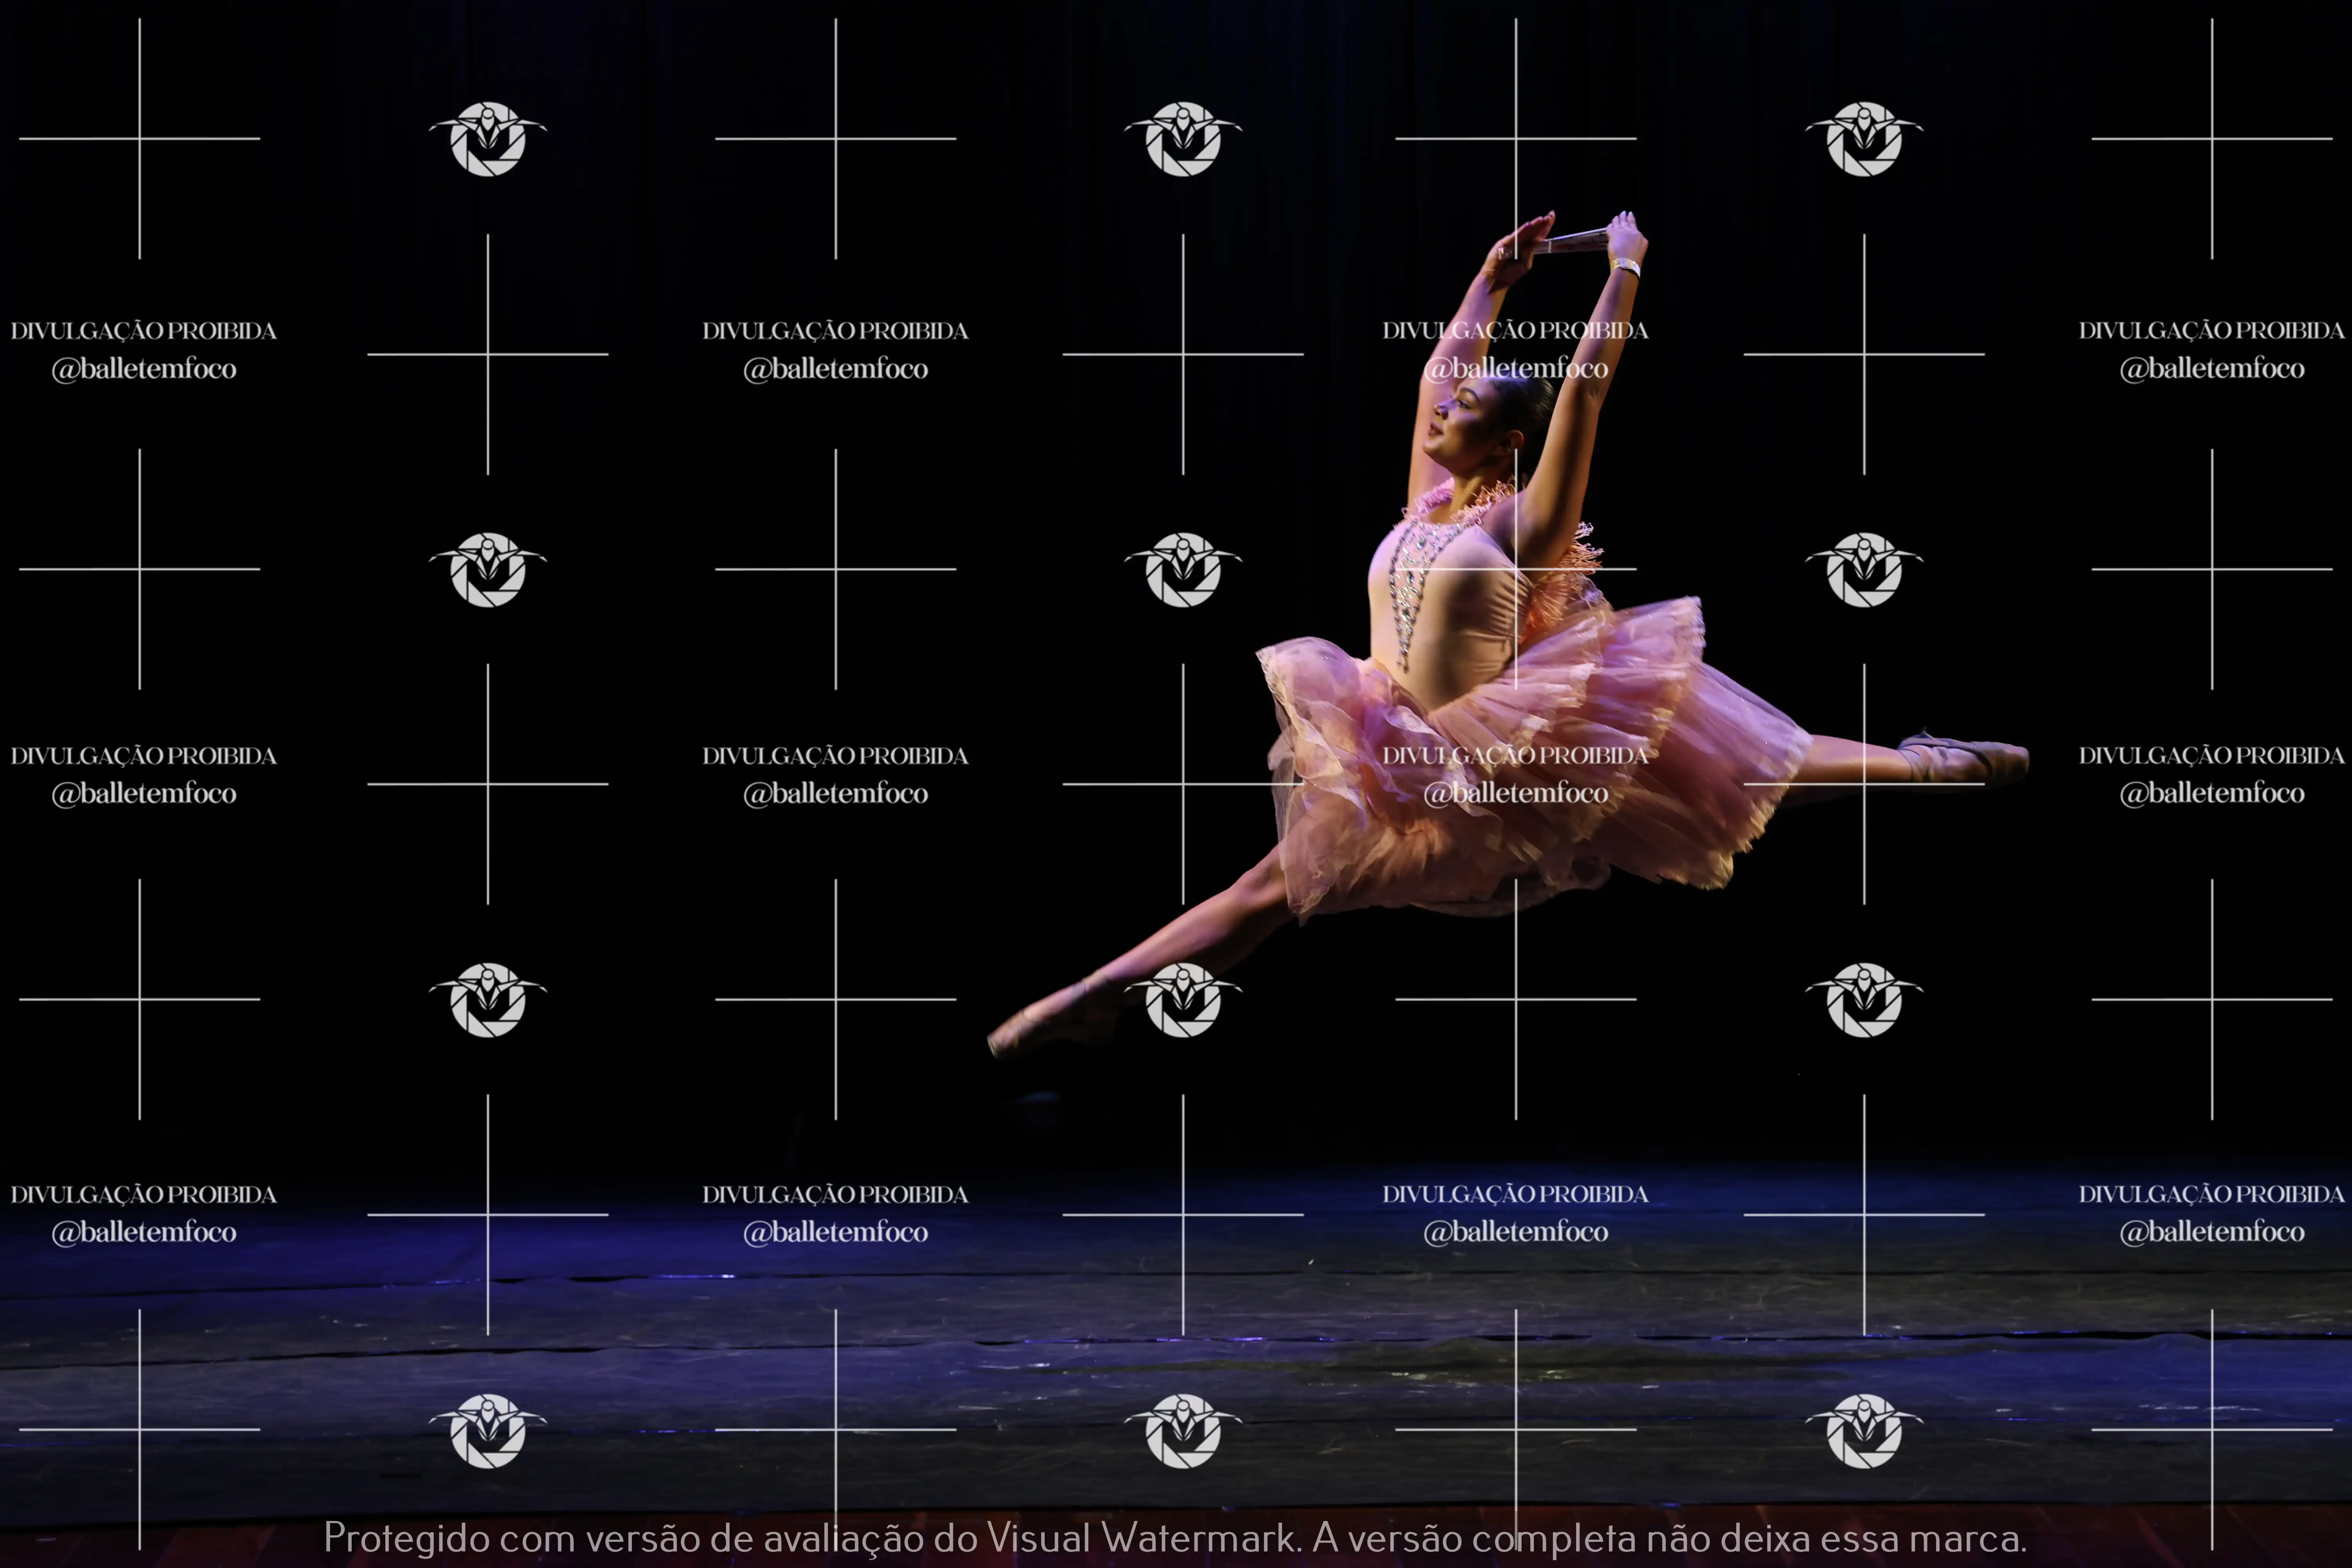Click the middle-row shutter logo left of the tutu
2352x1568 pixels.
(1183, 569)
